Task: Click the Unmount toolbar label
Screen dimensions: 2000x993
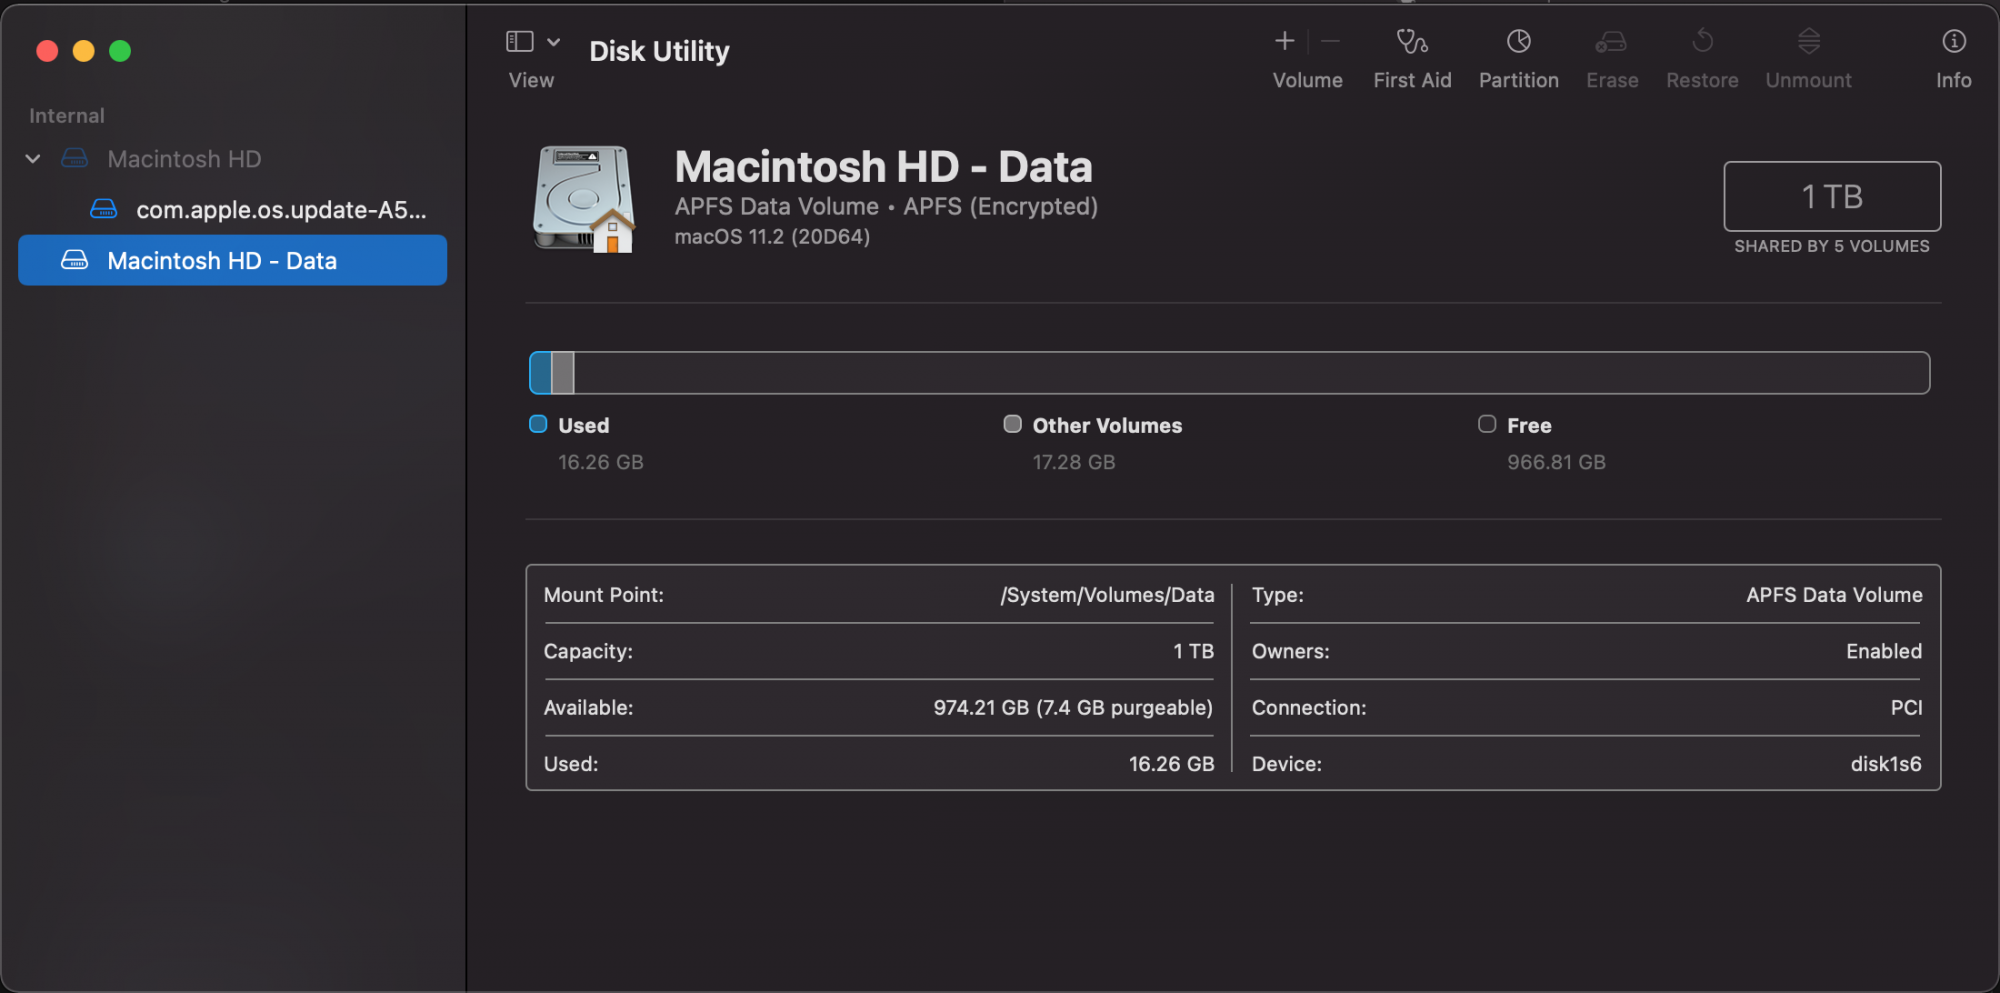Action: tap(1808, 80)
